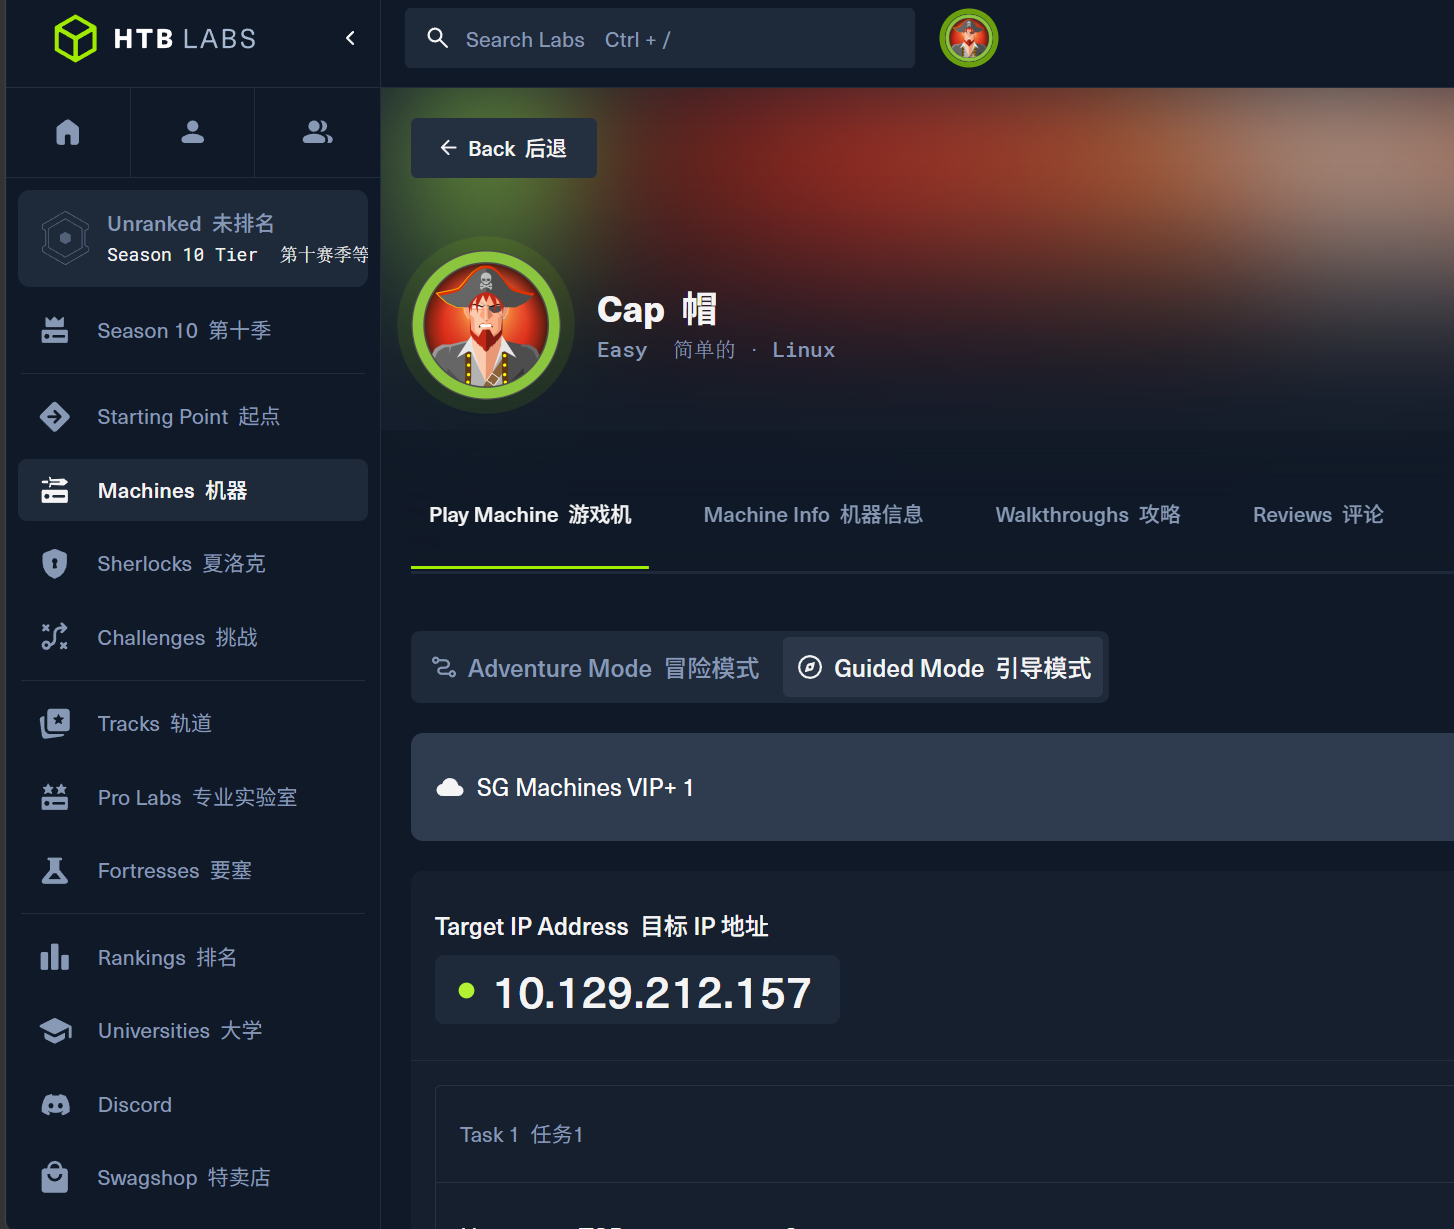Viewport: 1454px width, 1229px height.
Task: Click the cloud icon beside SG Machines
Action: [450, 788]
